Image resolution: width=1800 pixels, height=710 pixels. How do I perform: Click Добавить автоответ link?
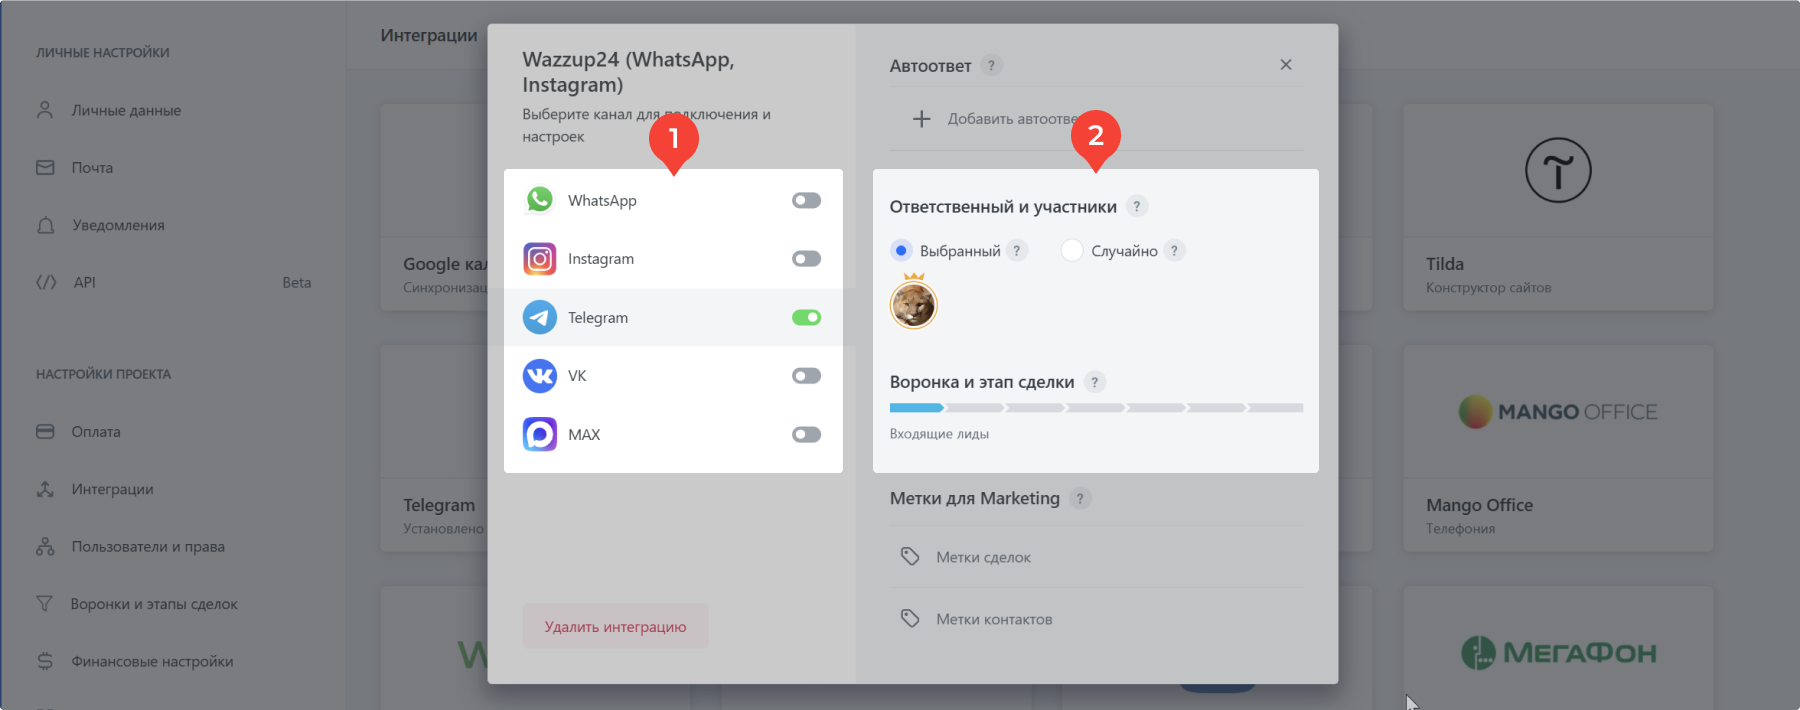coord(1012,119)
